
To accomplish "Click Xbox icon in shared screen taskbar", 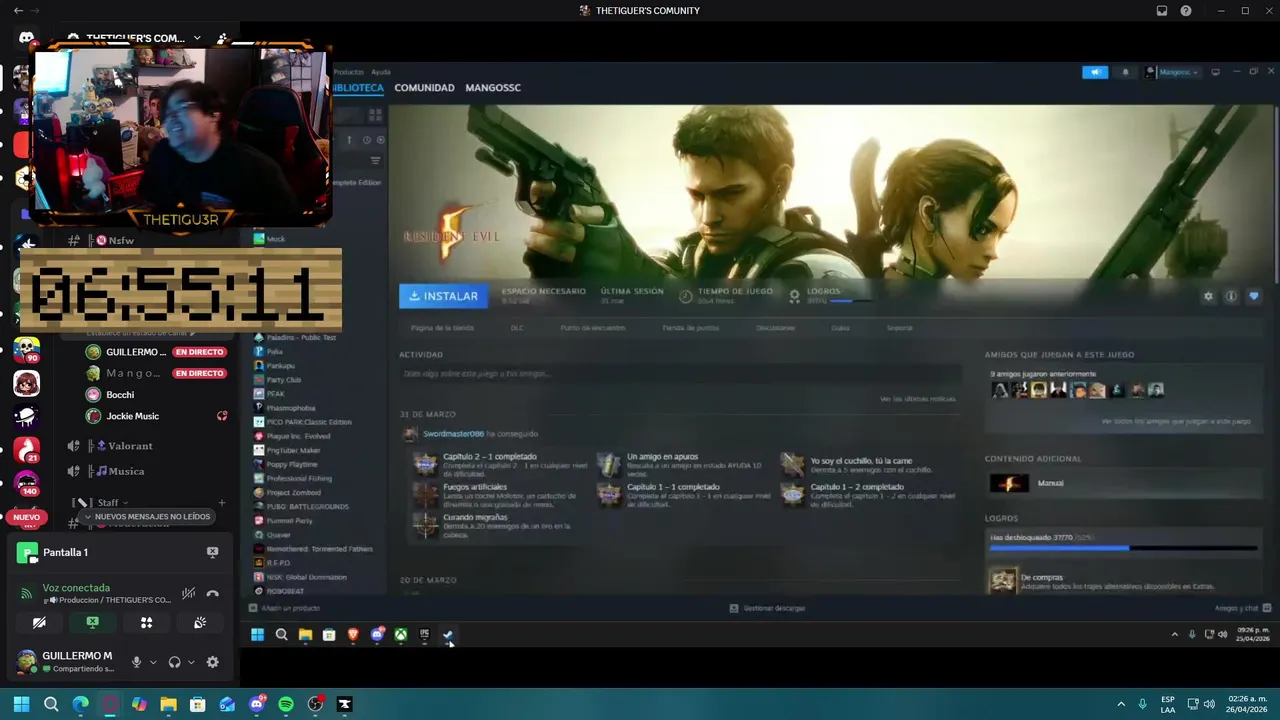I will [x=400, y=635].
